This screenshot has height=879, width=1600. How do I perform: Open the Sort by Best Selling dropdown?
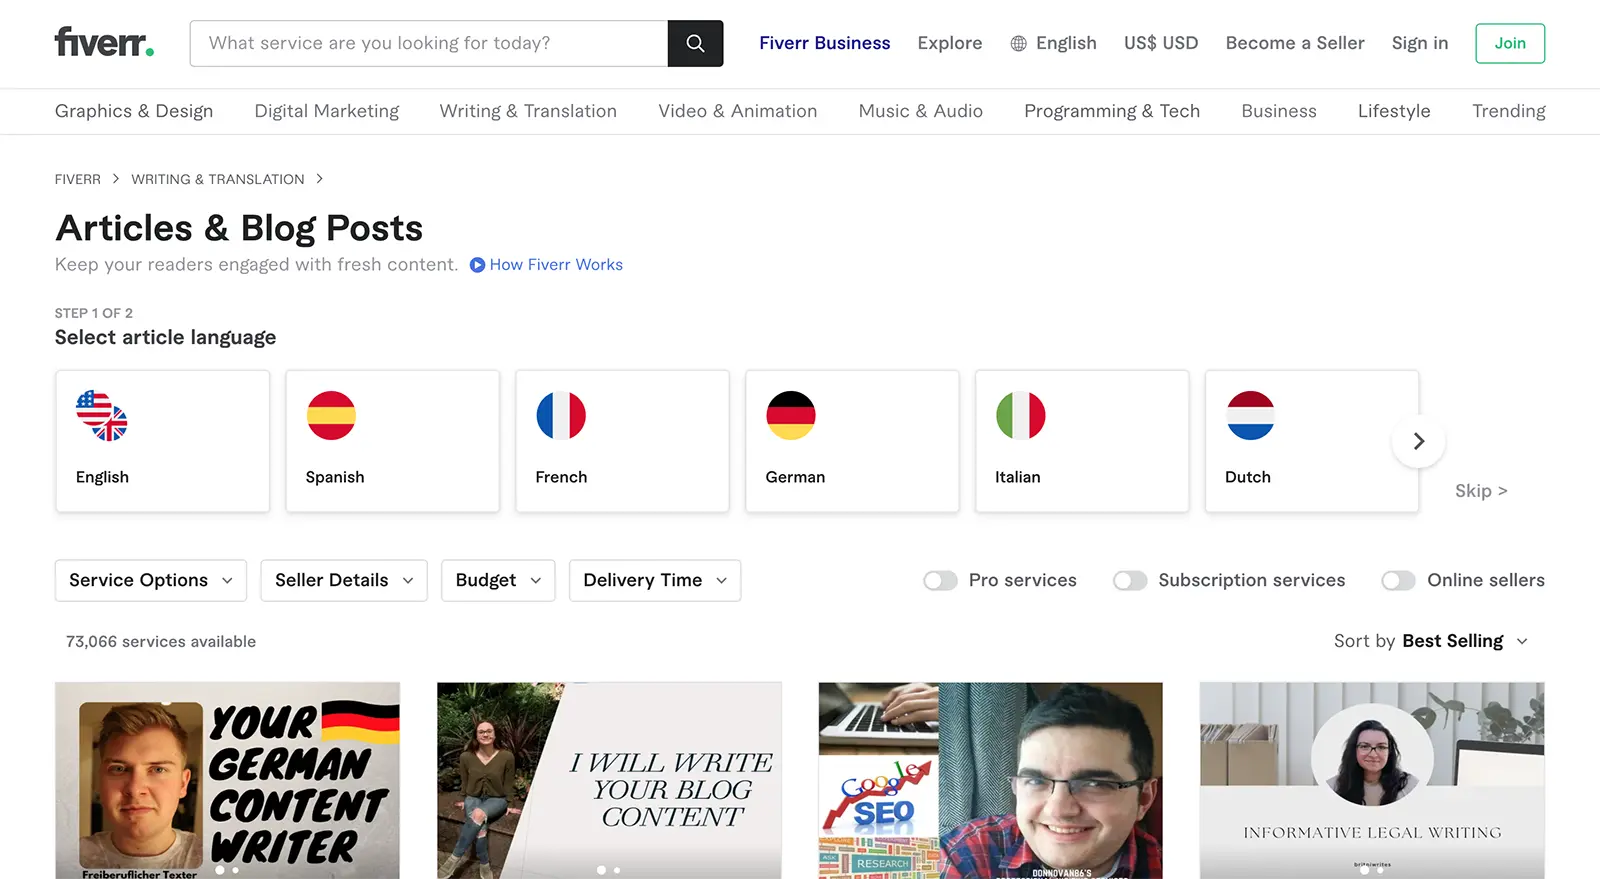click(x=1465, y=641)
